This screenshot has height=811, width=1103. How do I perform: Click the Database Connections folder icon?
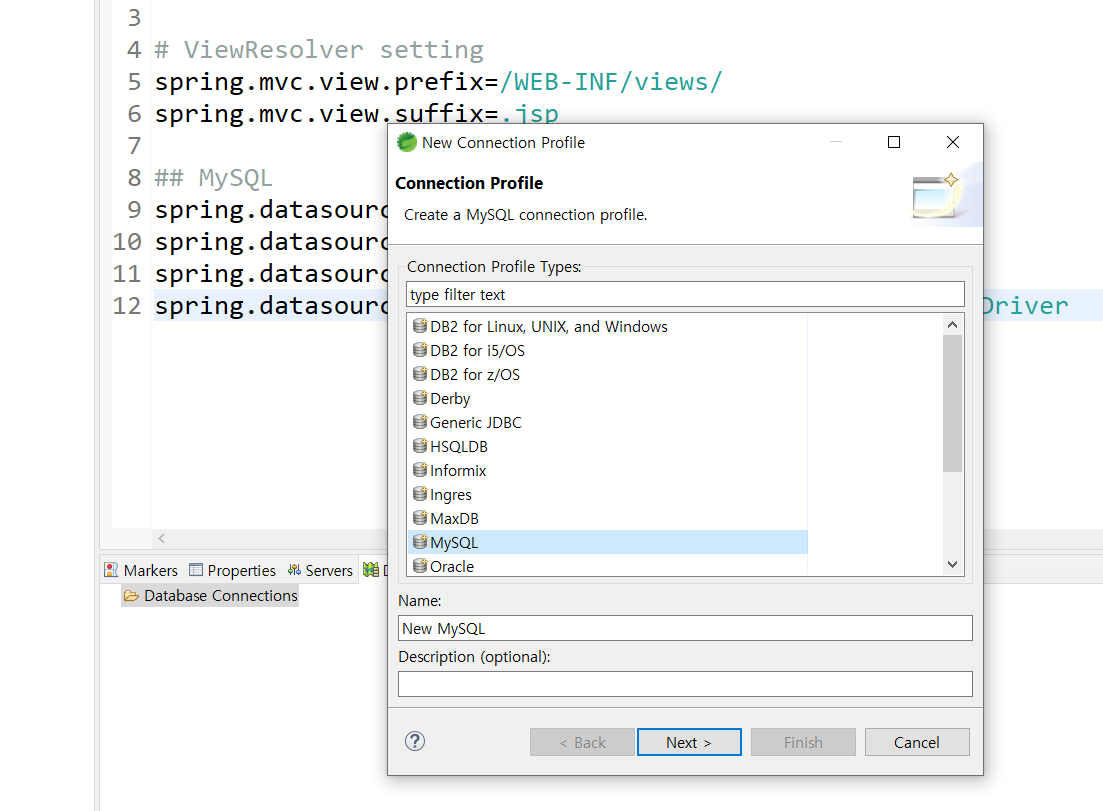tap(132, 596)
